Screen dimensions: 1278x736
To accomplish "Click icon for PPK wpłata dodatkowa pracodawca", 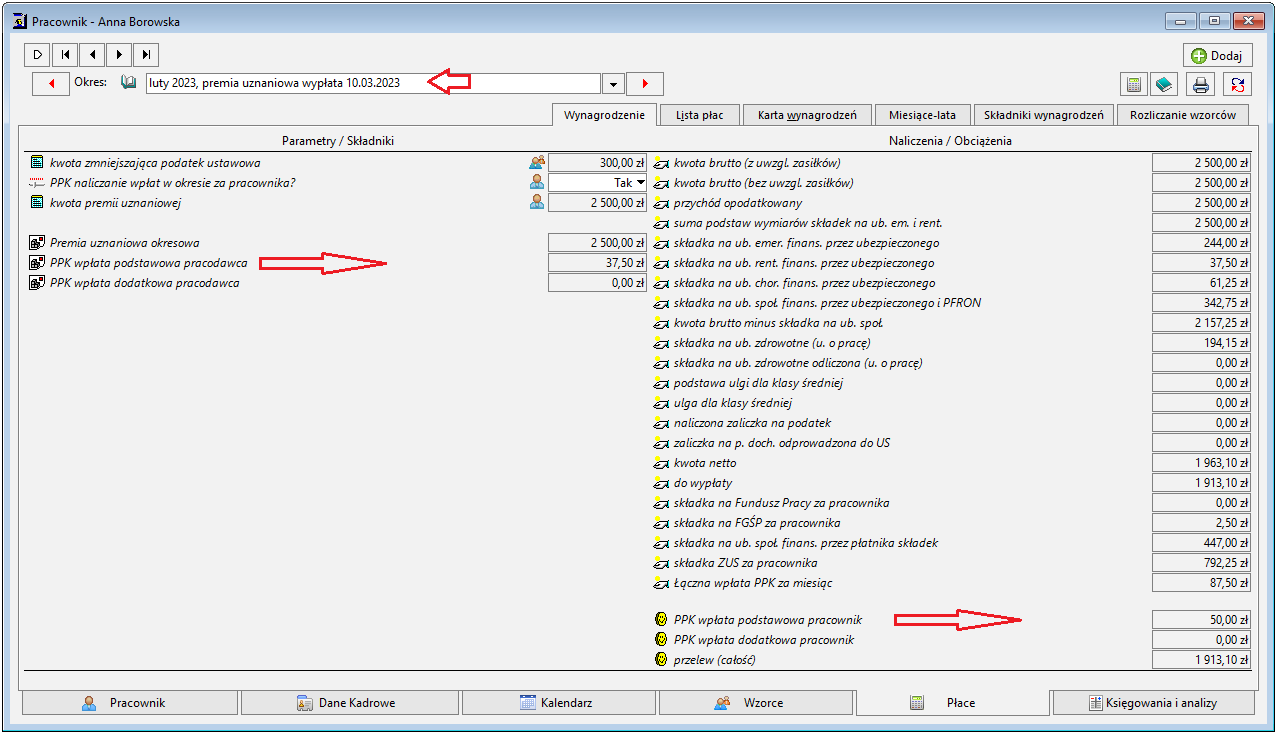I will point(38,283).
